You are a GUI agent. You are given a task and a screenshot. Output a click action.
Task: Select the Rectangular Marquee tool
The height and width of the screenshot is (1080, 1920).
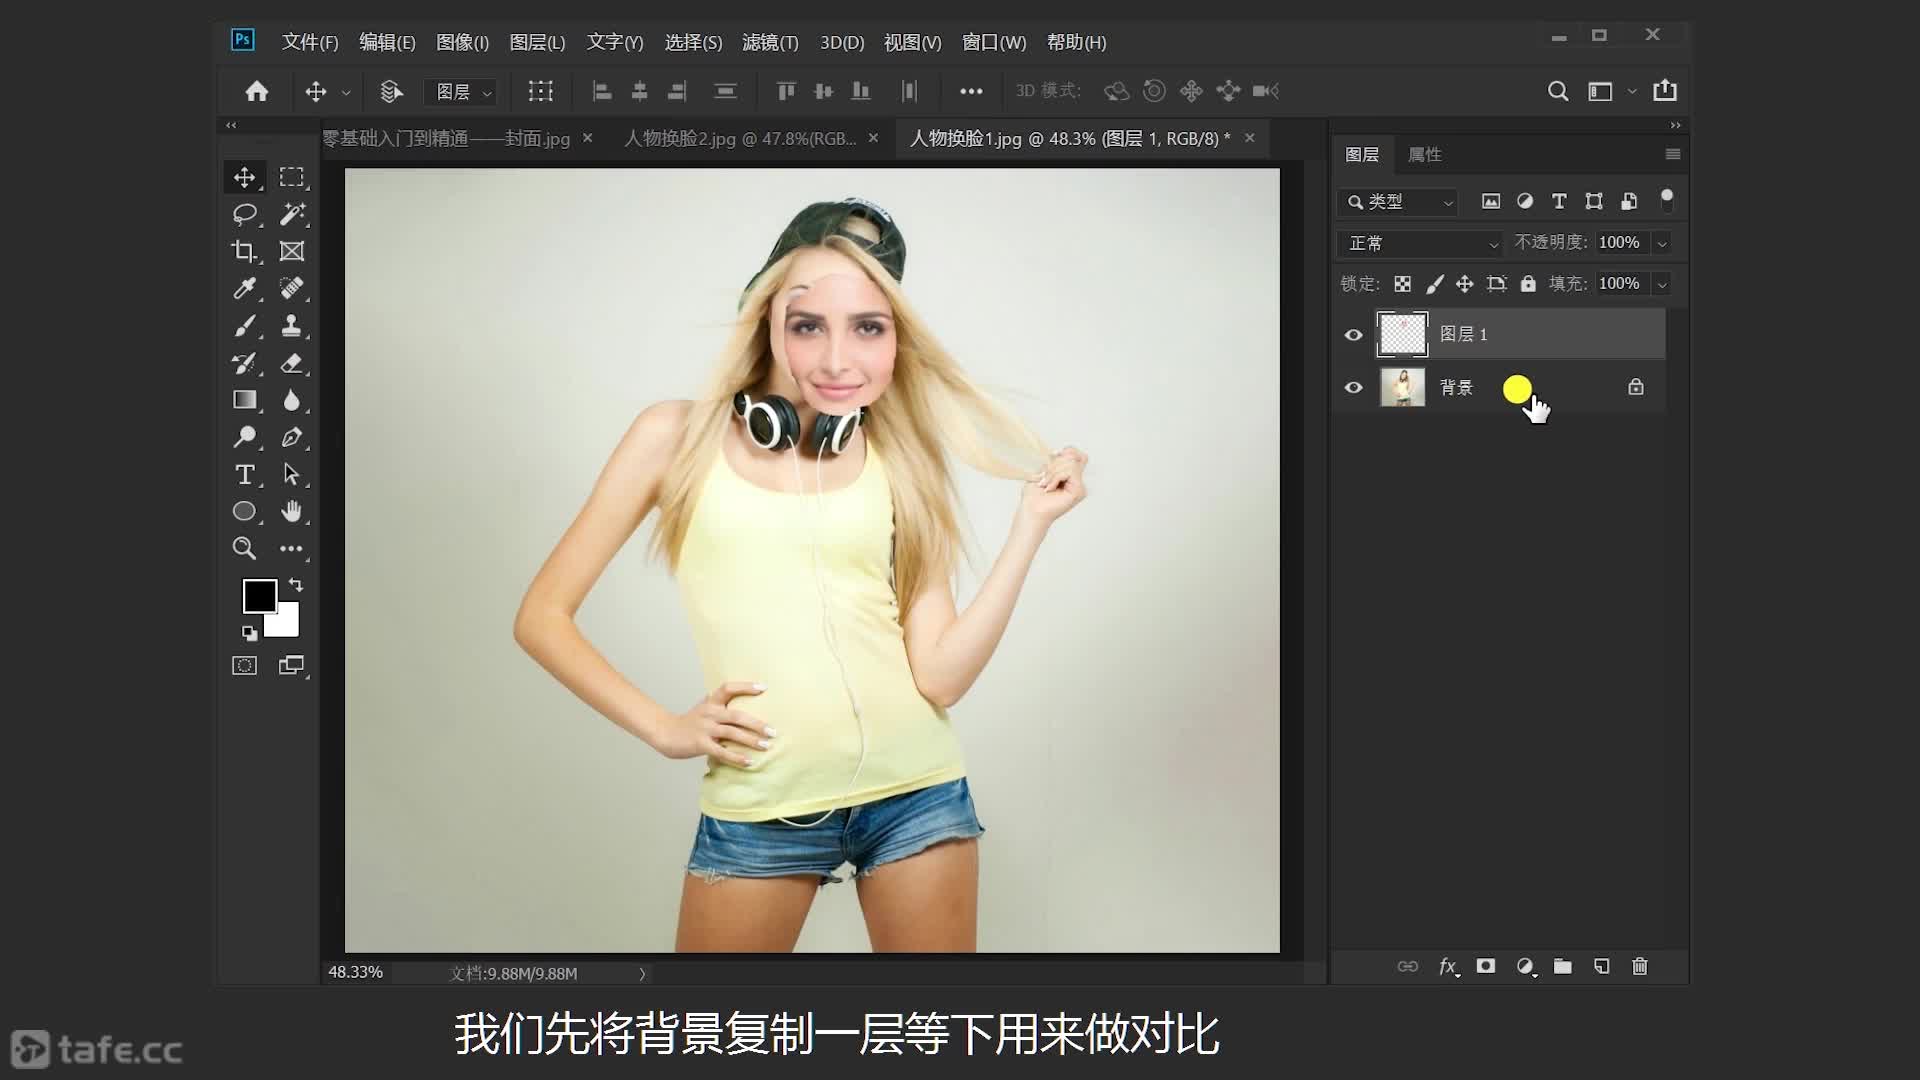[x=292, y=177]
